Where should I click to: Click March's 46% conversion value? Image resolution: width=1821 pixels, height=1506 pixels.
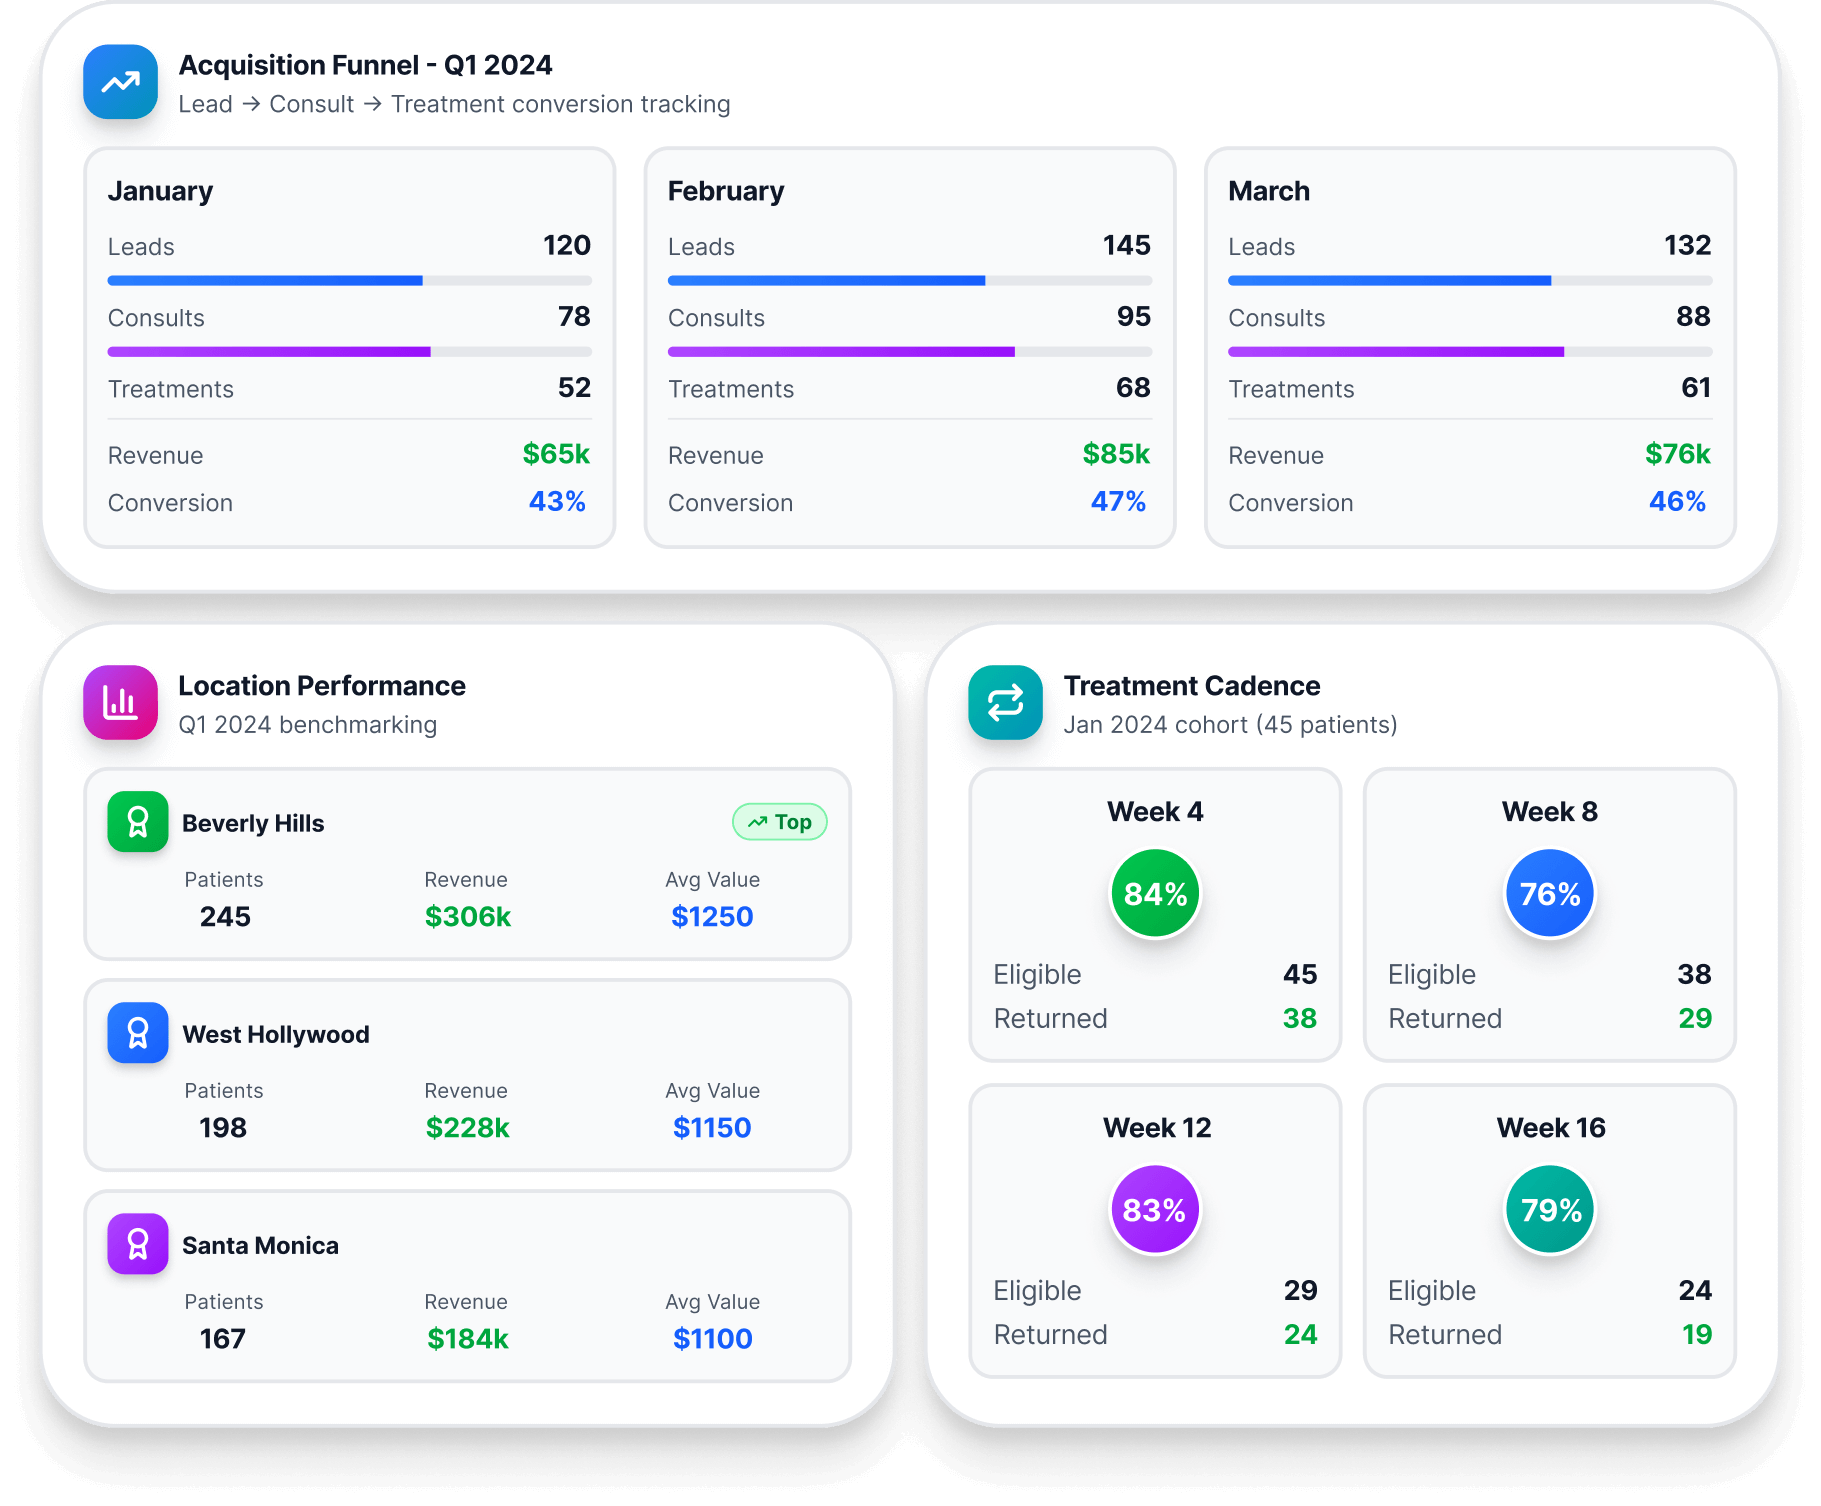coord(1677,501)
